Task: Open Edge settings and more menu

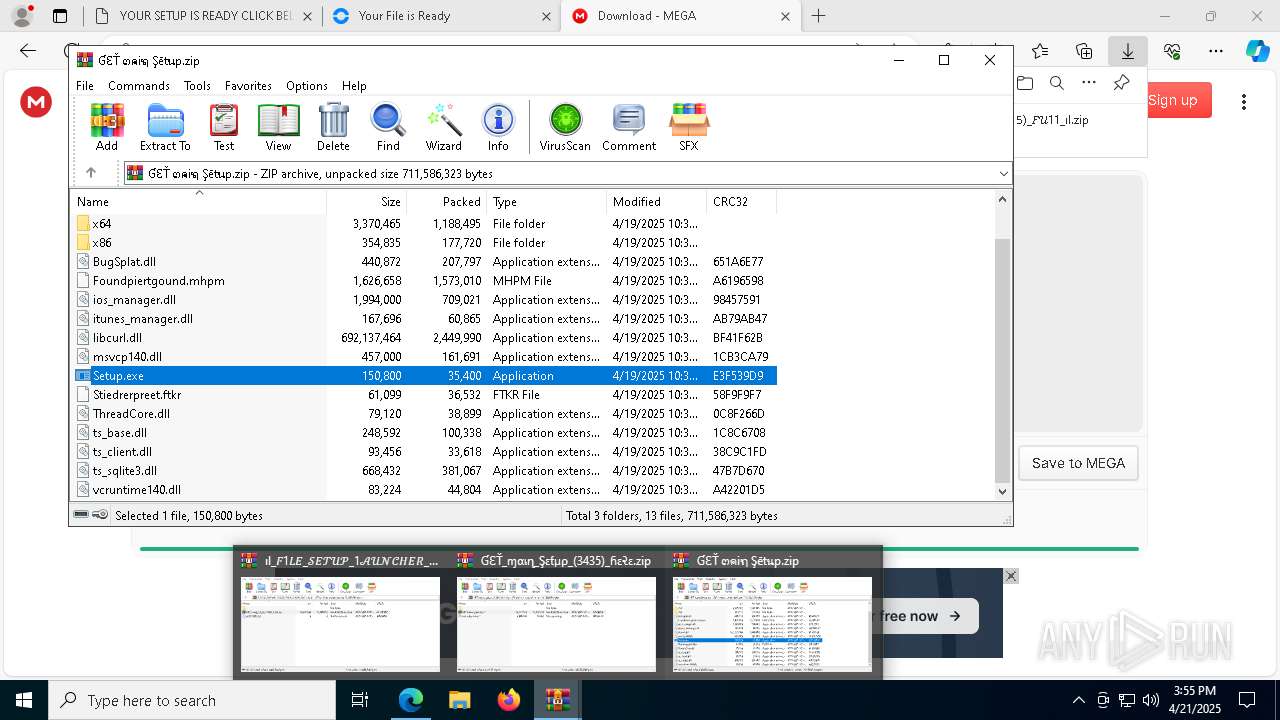Action: click(x=1216, y=51)
